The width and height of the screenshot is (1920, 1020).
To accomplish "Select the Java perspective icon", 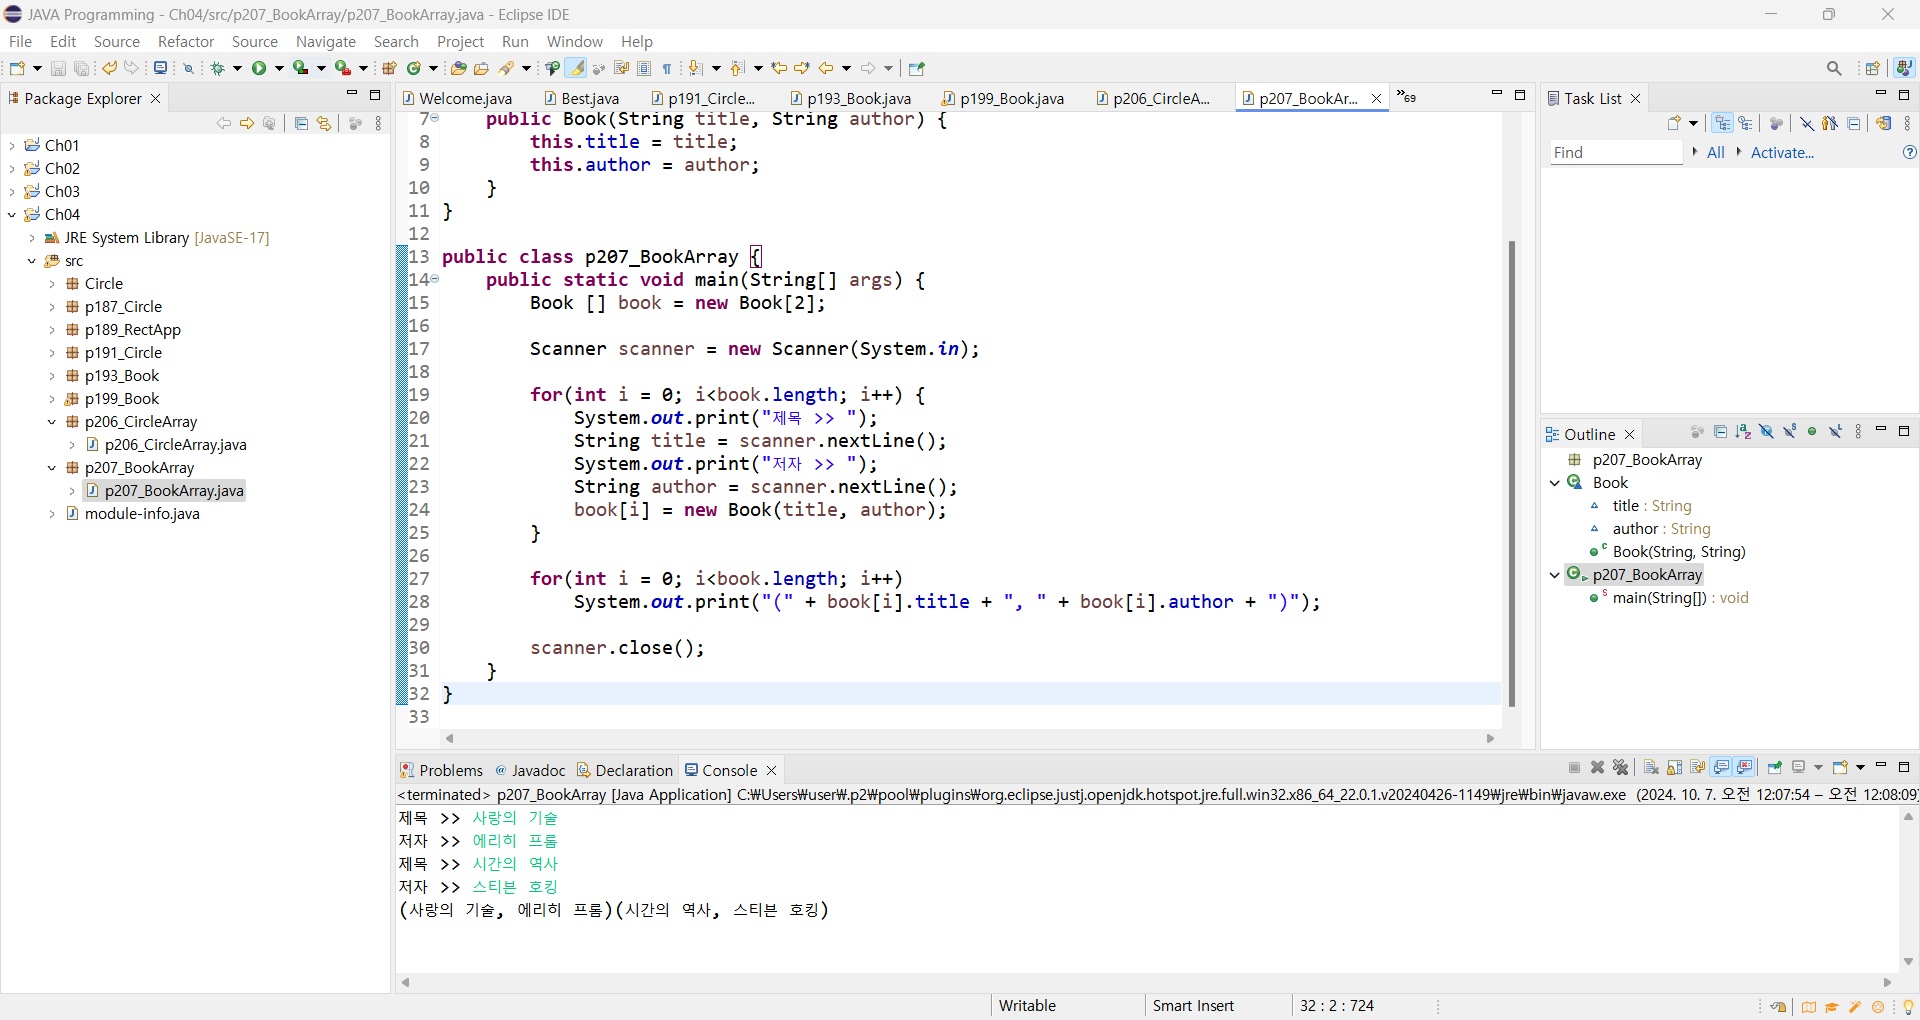I will (x=1904, y=68).
